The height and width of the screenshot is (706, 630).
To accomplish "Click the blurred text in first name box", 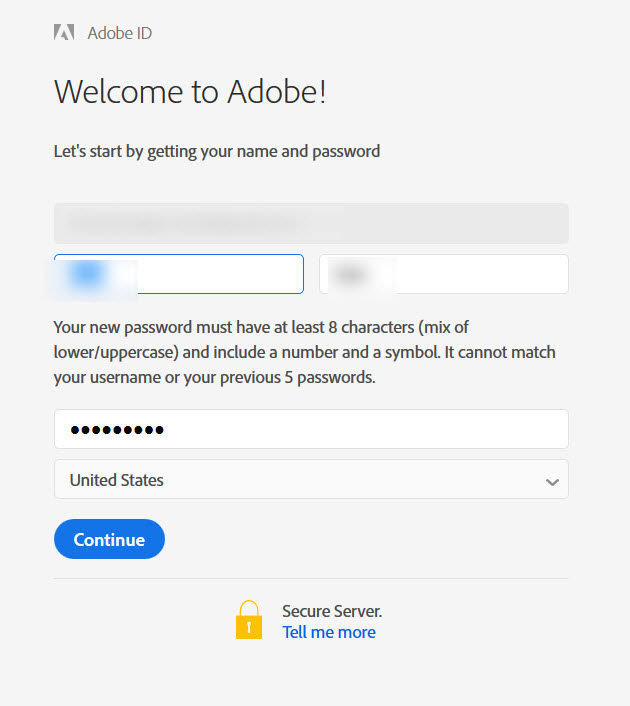I will [87, 274].
